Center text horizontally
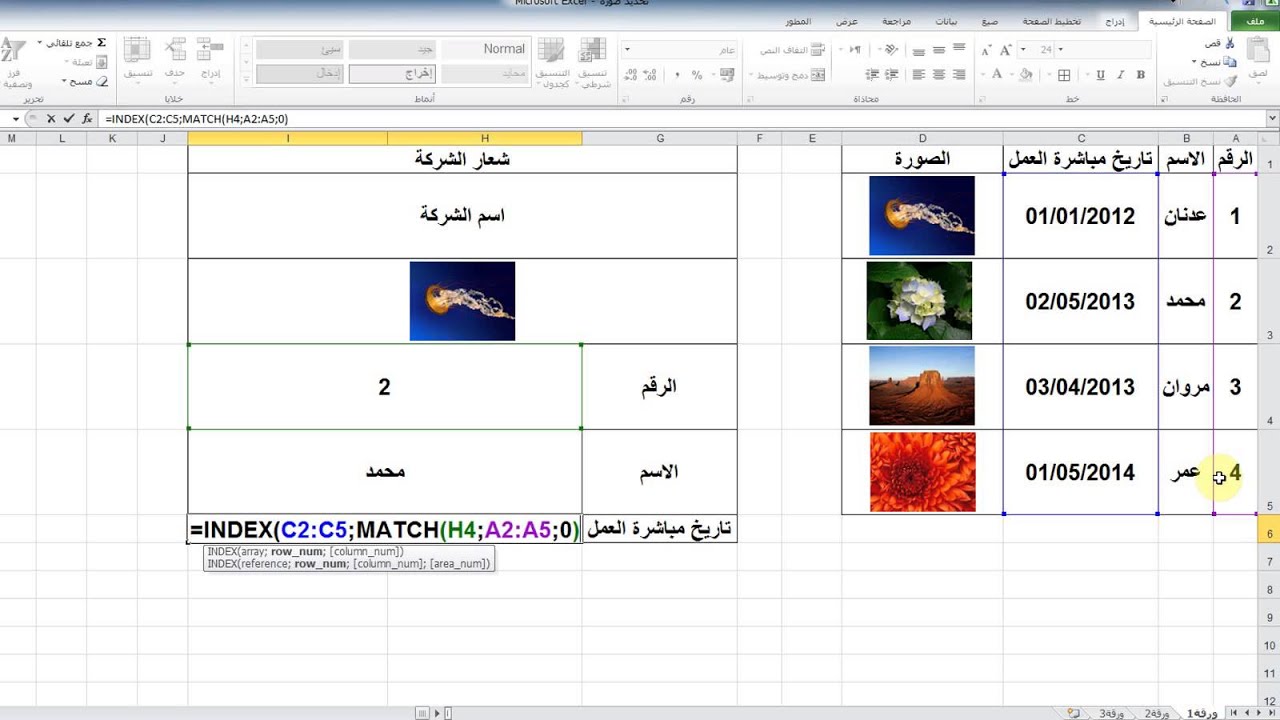The image size is (1280, 720). [x=939, y=75]
